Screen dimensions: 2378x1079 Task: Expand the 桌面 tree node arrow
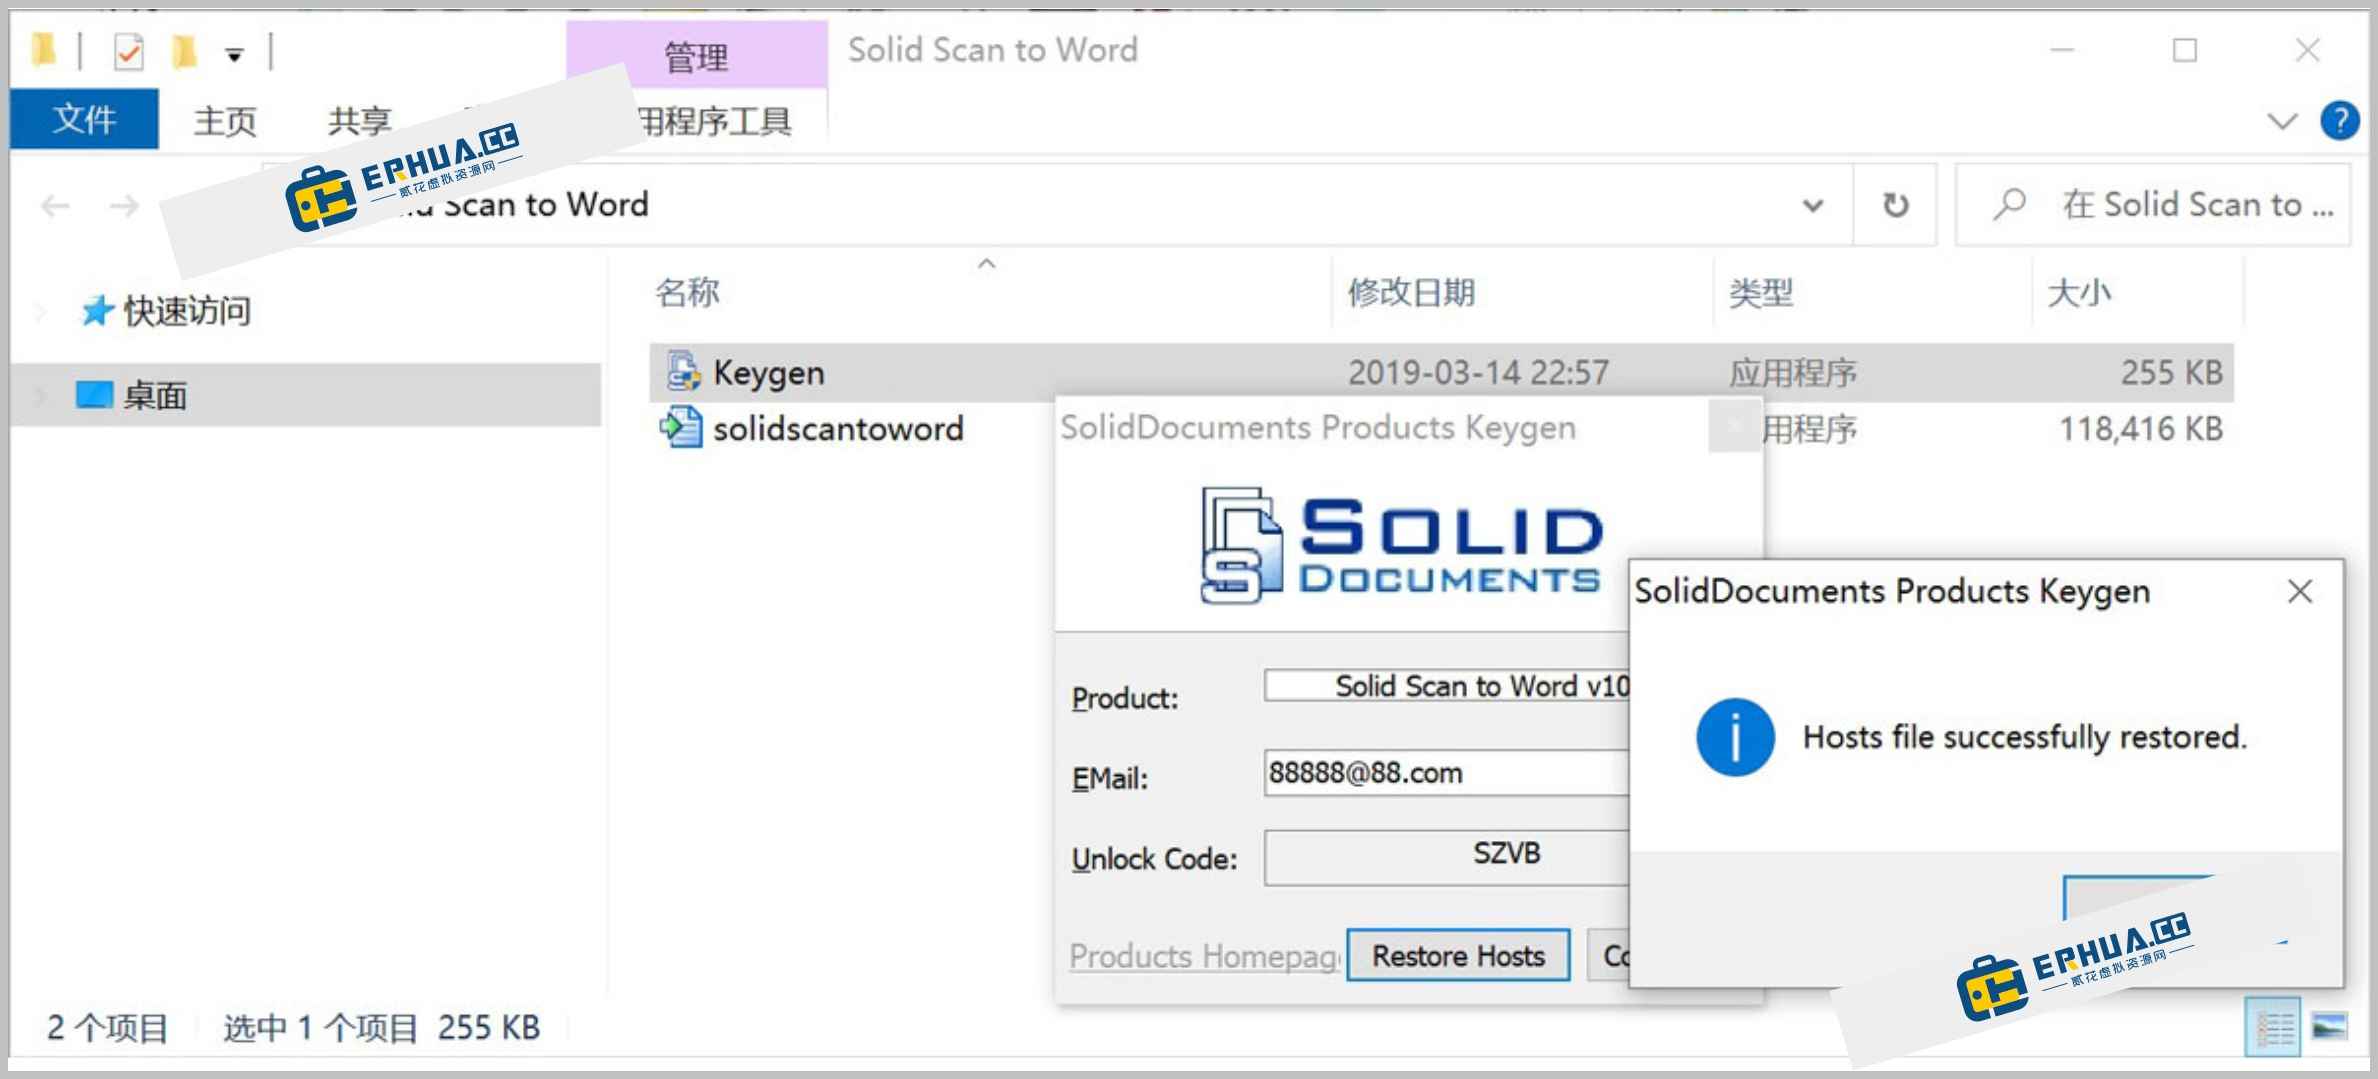pos(40,396)
